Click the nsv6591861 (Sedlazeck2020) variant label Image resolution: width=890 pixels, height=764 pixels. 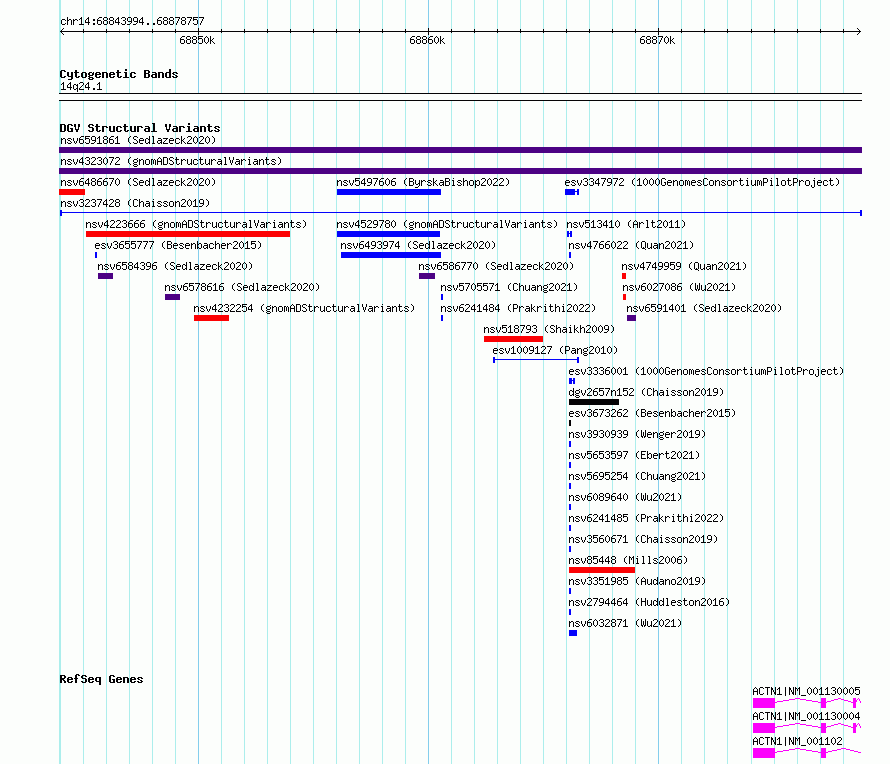[138, 140]
